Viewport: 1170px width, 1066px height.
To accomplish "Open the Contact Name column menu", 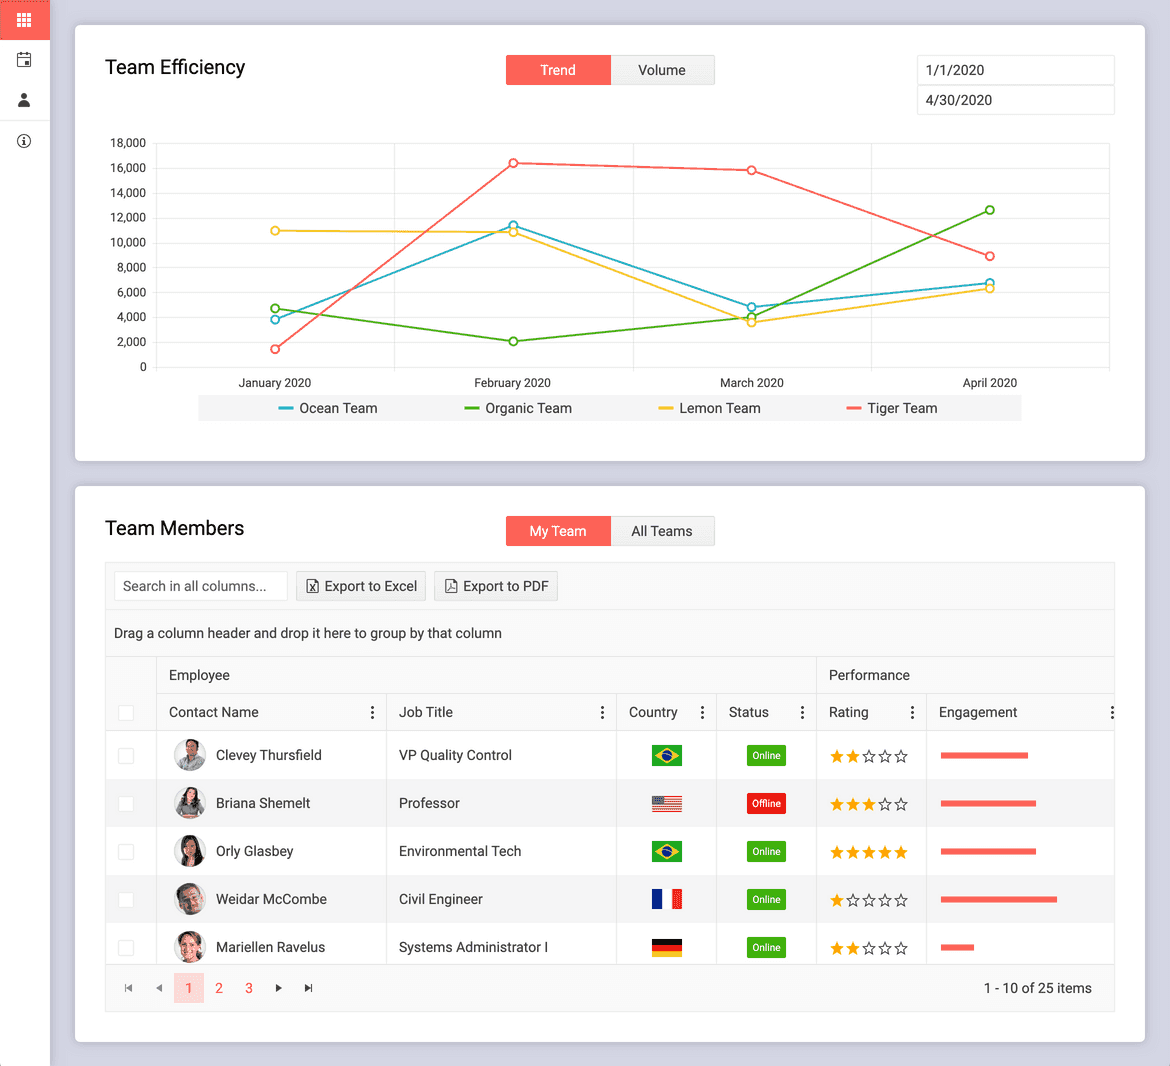I will [x=372, y=713].
